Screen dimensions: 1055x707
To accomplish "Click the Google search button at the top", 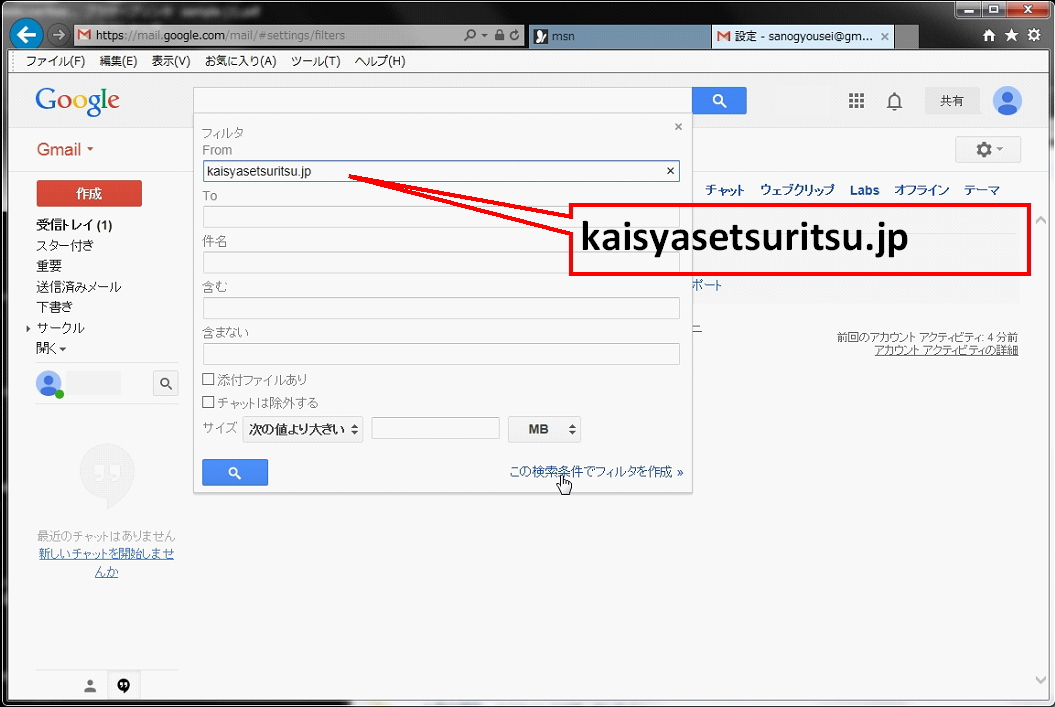I will (719, 100).
